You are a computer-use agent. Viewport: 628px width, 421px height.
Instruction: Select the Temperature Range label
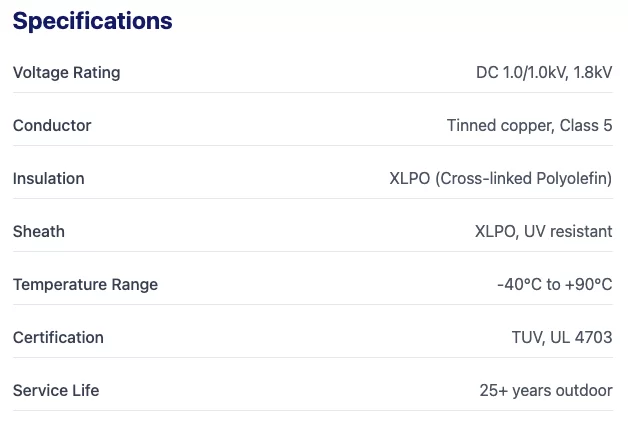85,285
